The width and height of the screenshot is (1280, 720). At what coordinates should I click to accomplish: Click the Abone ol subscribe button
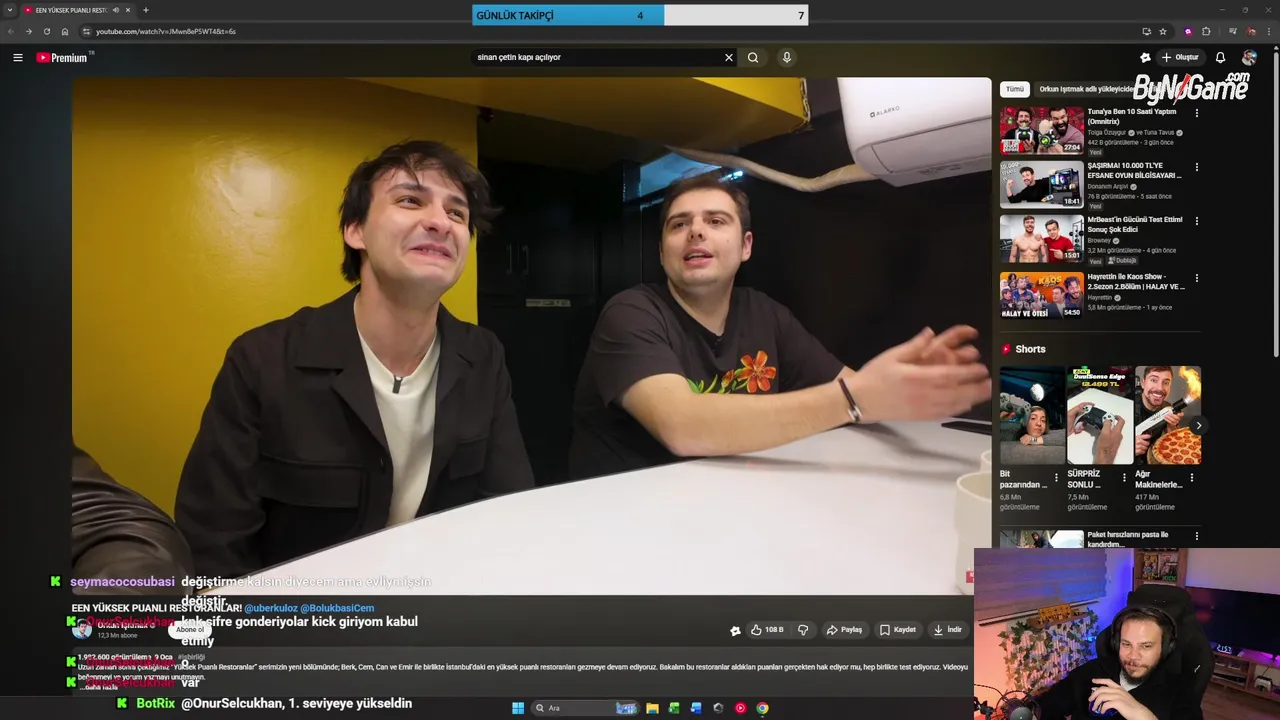tap(189, 630)
